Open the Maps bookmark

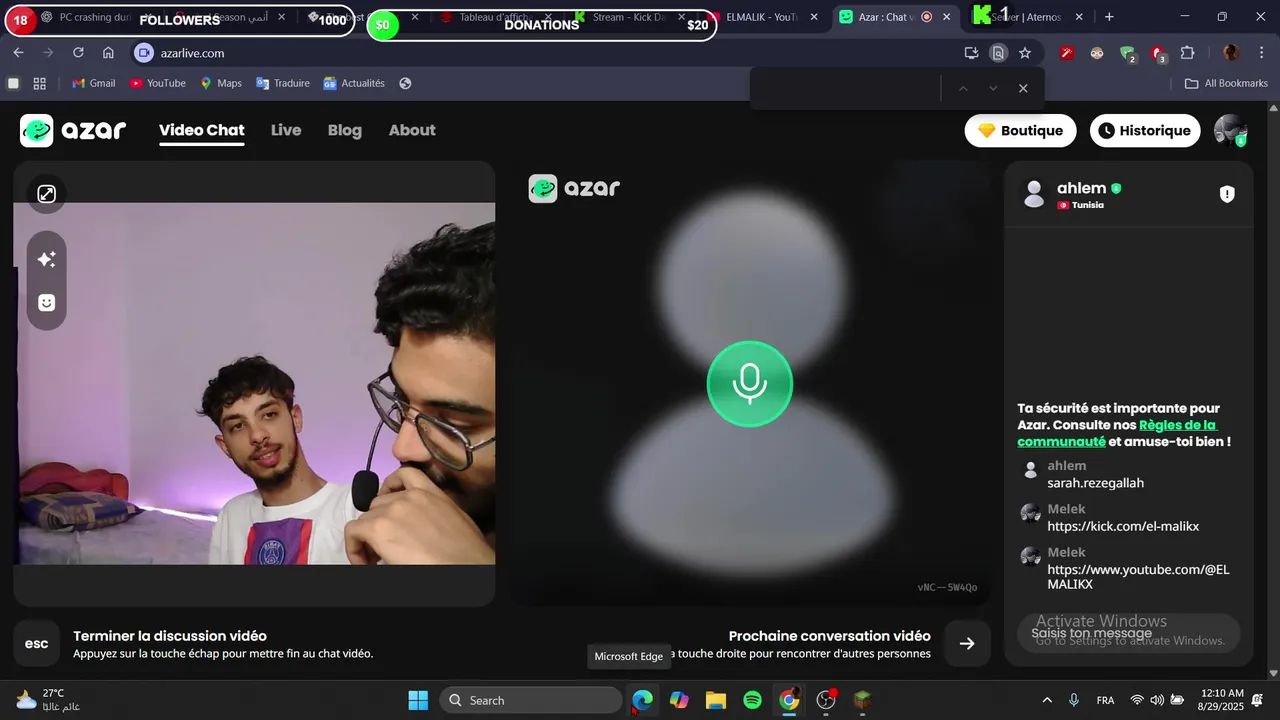point(221,83)
